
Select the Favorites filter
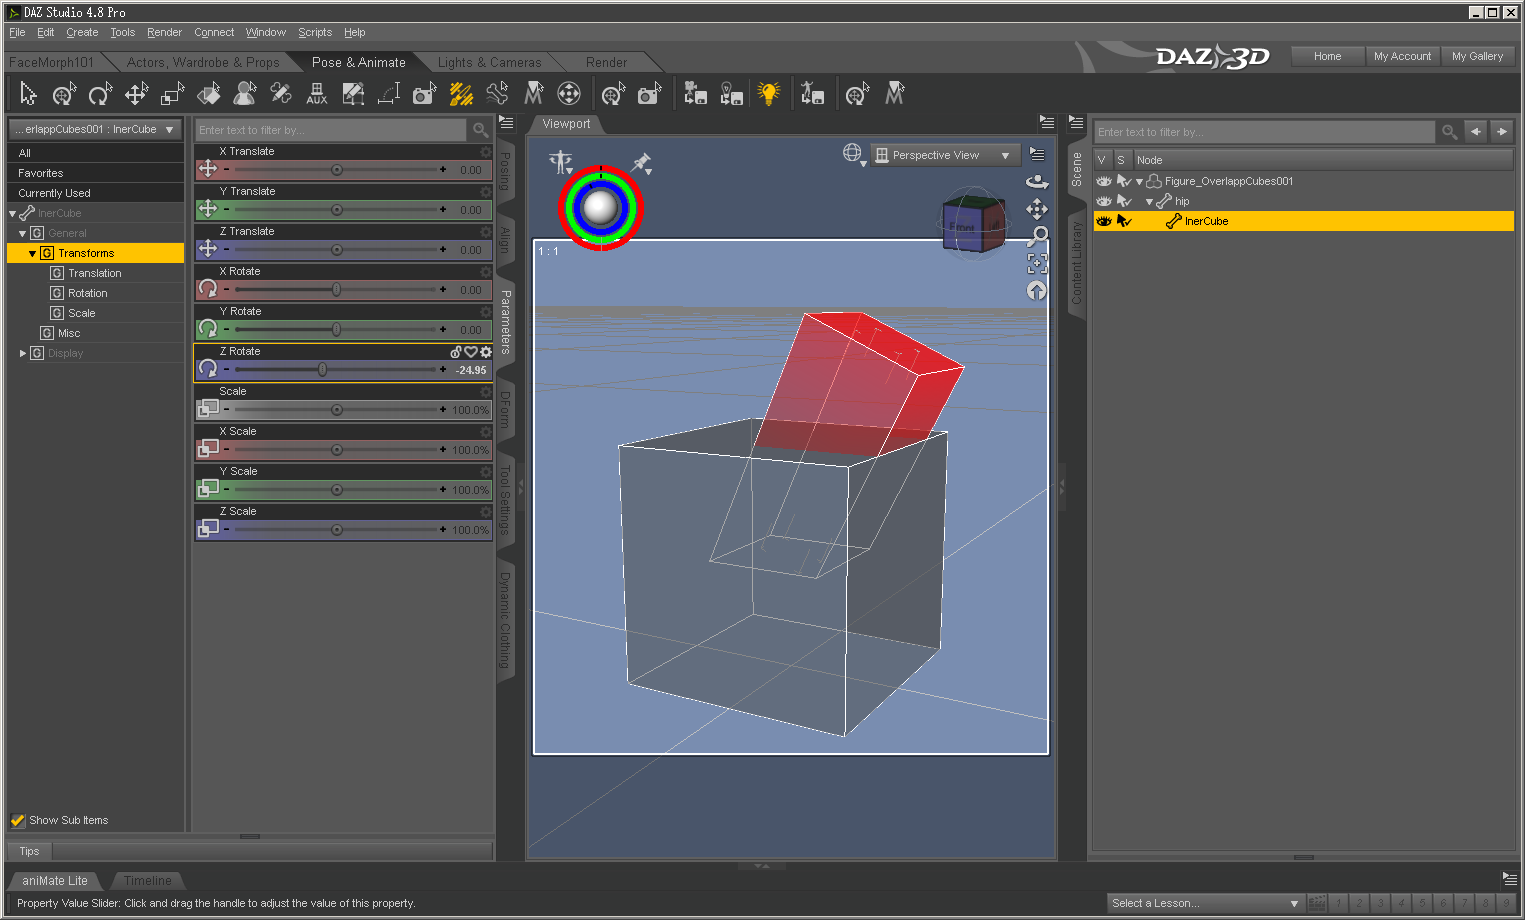coord(95,173)
